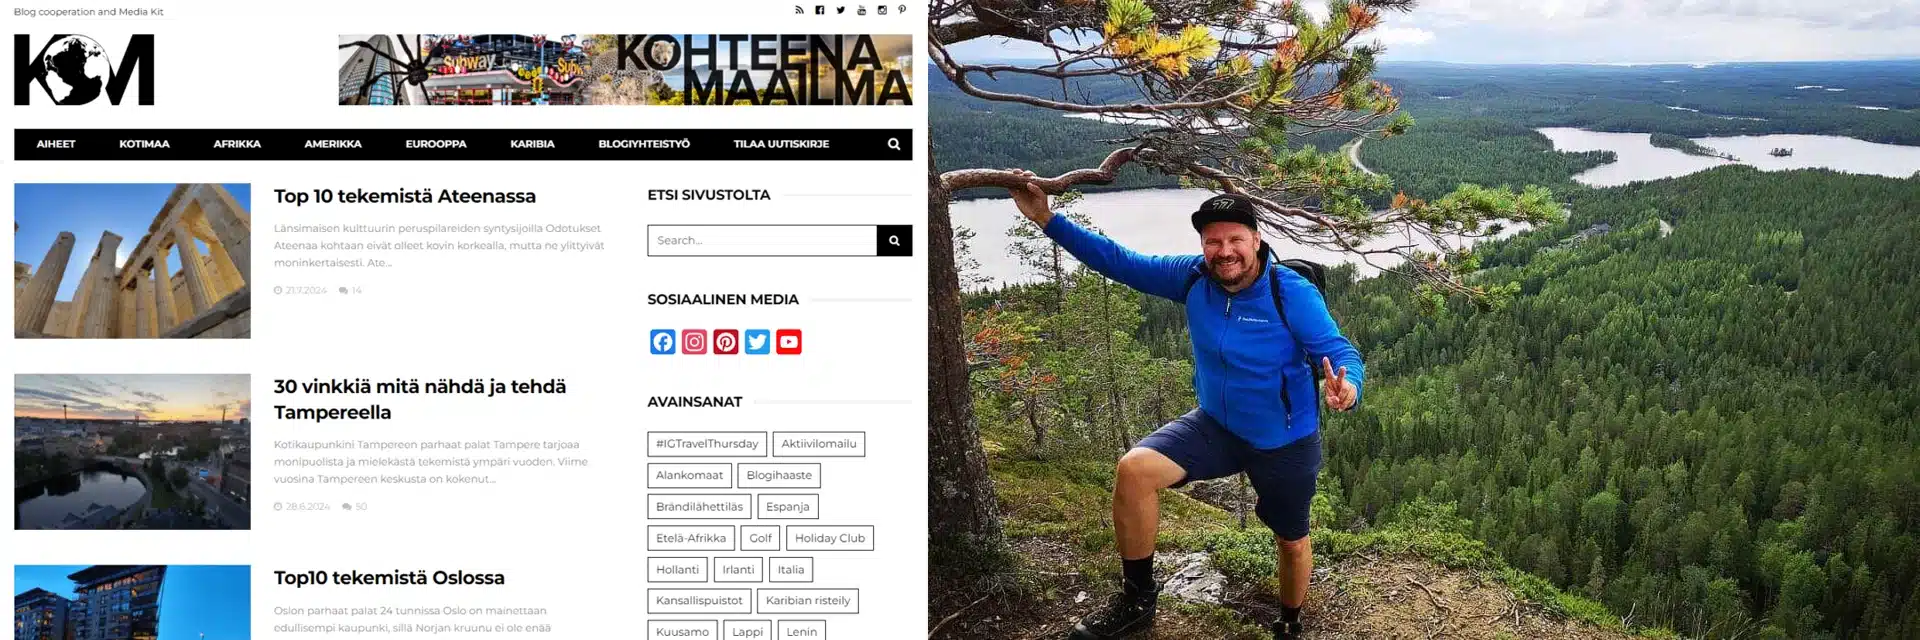The image size is (1920, 640).
Task: Click the blue Twitter icon under Sosiaalinen Media
Action: tap(757, 342)
